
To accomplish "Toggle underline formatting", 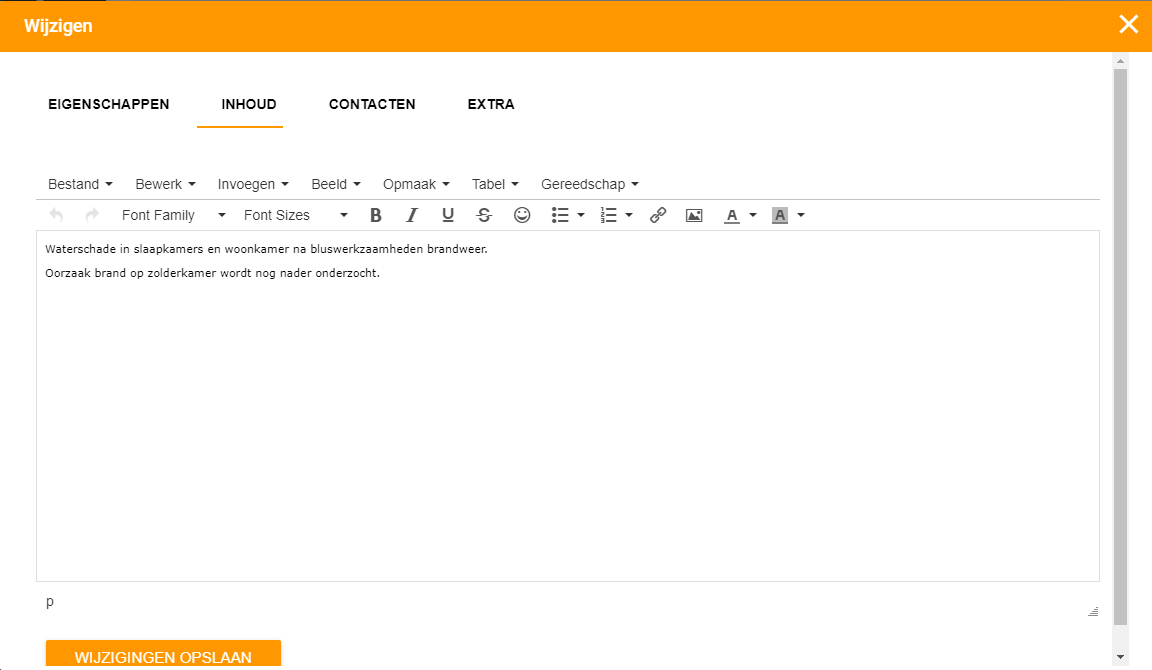I will (x=448, y=215).
